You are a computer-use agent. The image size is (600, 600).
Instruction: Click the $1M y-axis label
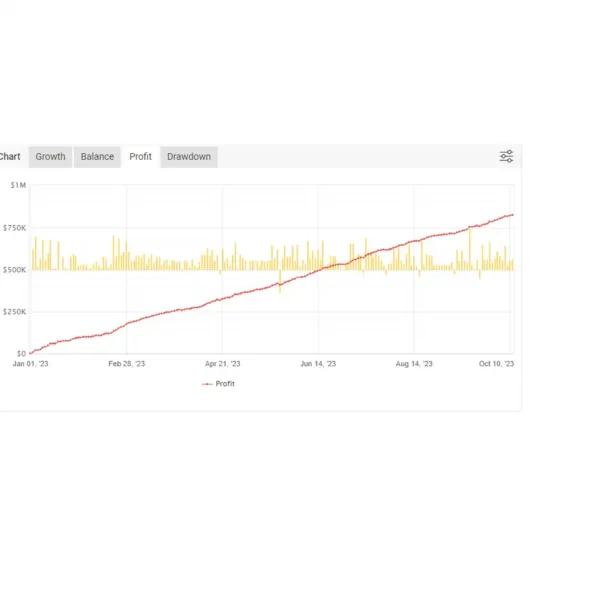tap(18, 185)
